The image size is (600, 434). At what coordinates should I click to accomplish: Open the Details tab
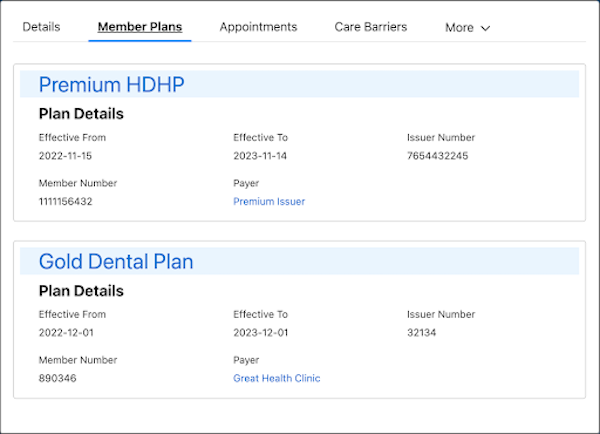click(x=41, y=27)
